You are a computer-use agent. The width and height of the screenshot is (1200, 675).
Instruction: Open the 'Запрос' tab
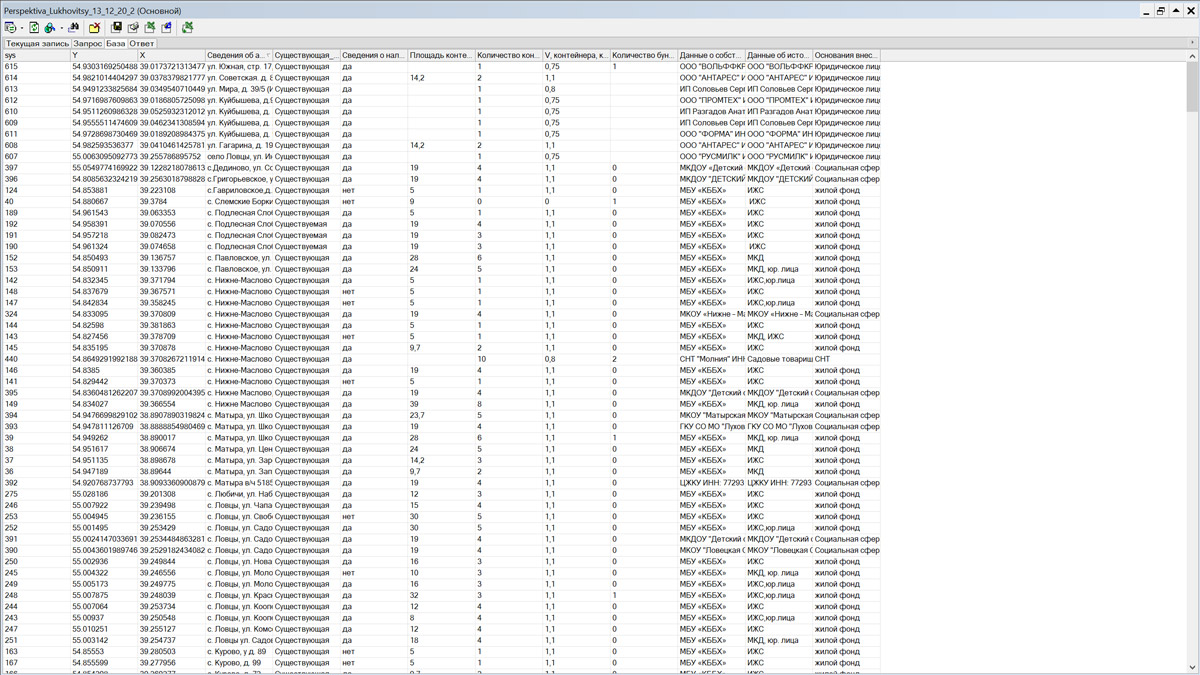(88, 44)
